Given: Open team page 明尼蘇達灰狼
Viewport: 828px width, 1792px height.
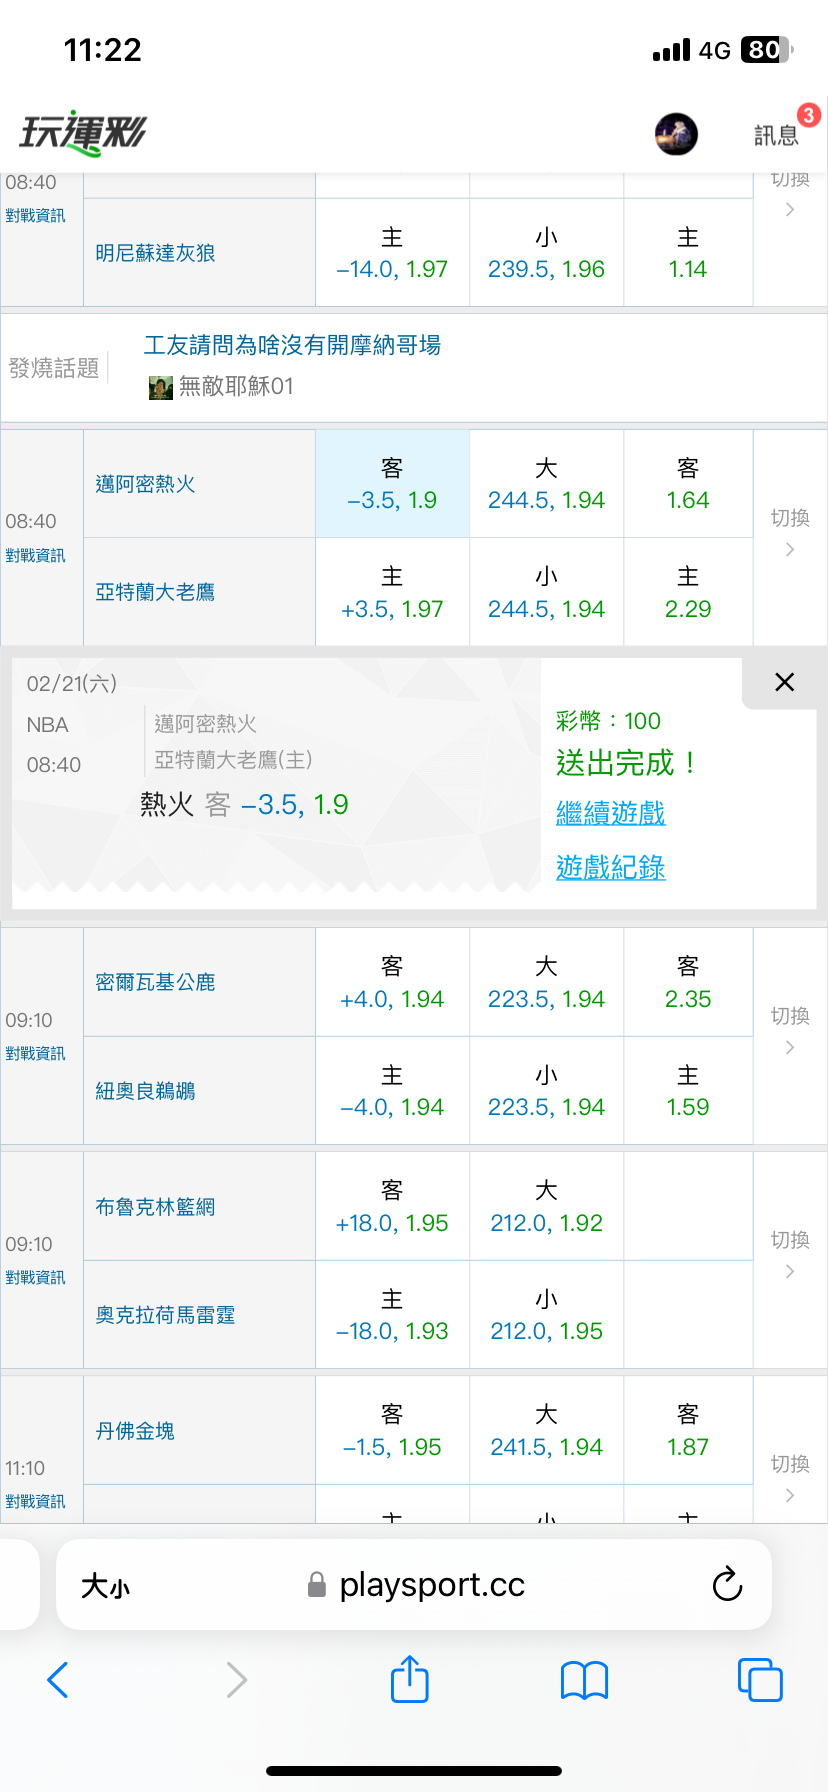Looking at the screenshot, I should (155, 253).
